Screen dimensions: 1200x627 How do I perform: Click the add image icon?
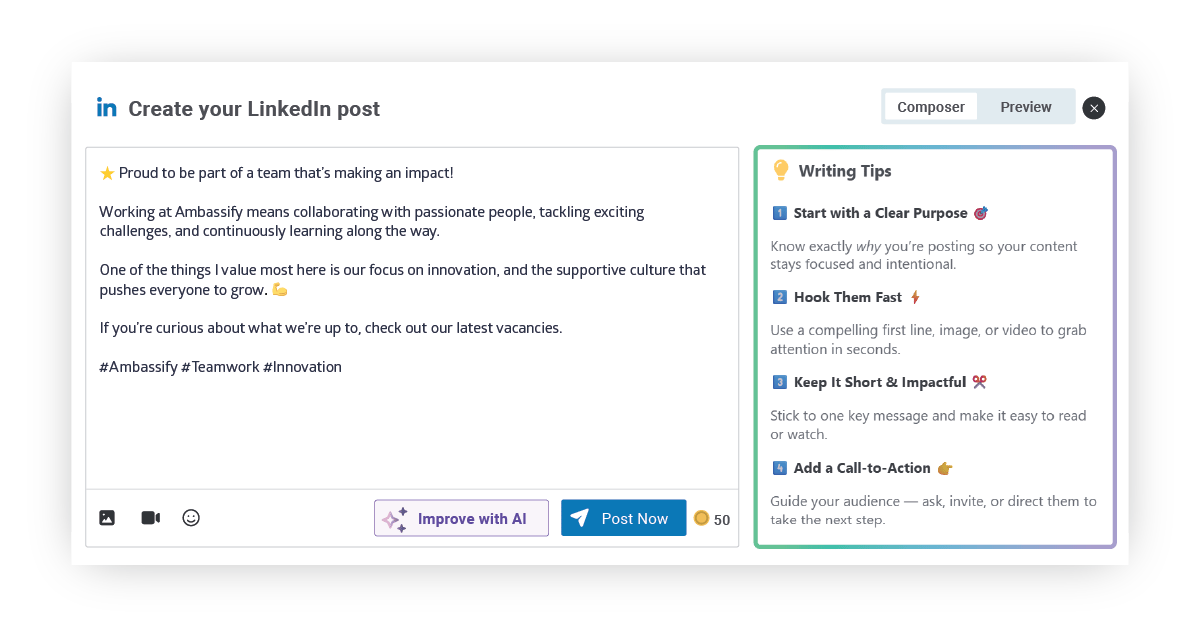pyautogui.click(x=107, y=518)
